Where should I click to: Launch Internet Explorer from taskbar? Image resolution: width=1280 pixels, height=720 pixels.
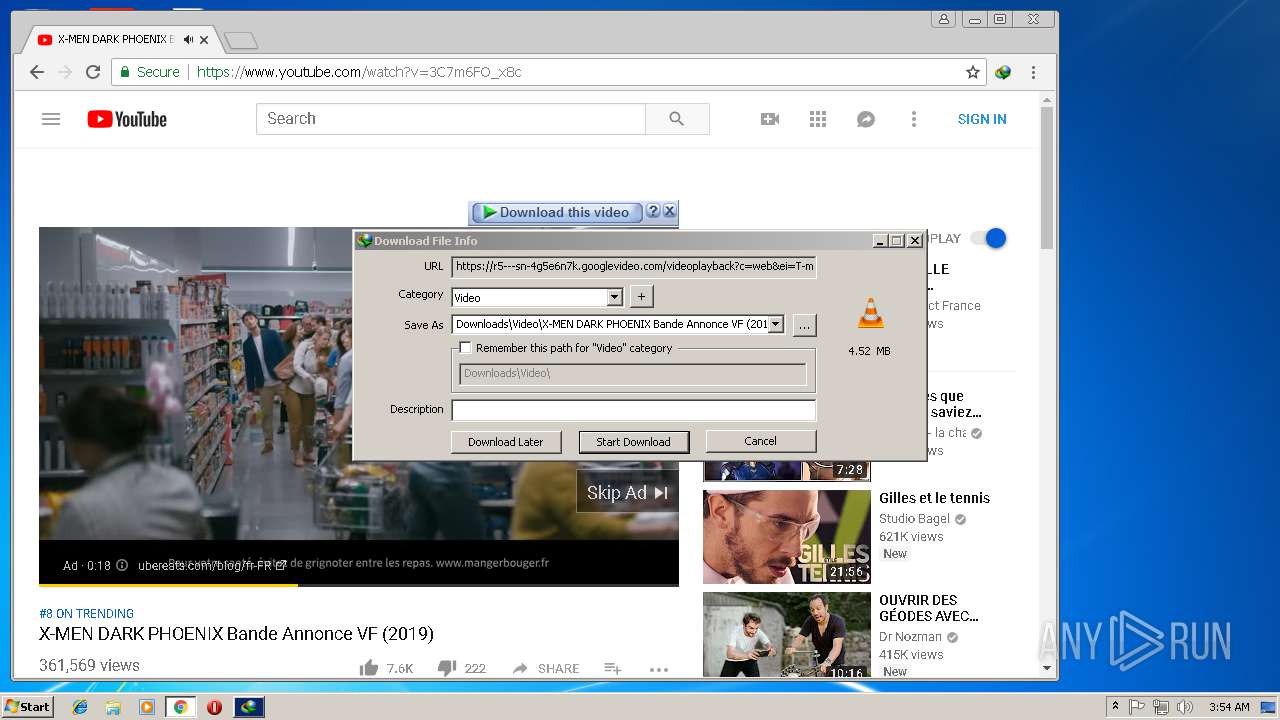coord(80,707)
